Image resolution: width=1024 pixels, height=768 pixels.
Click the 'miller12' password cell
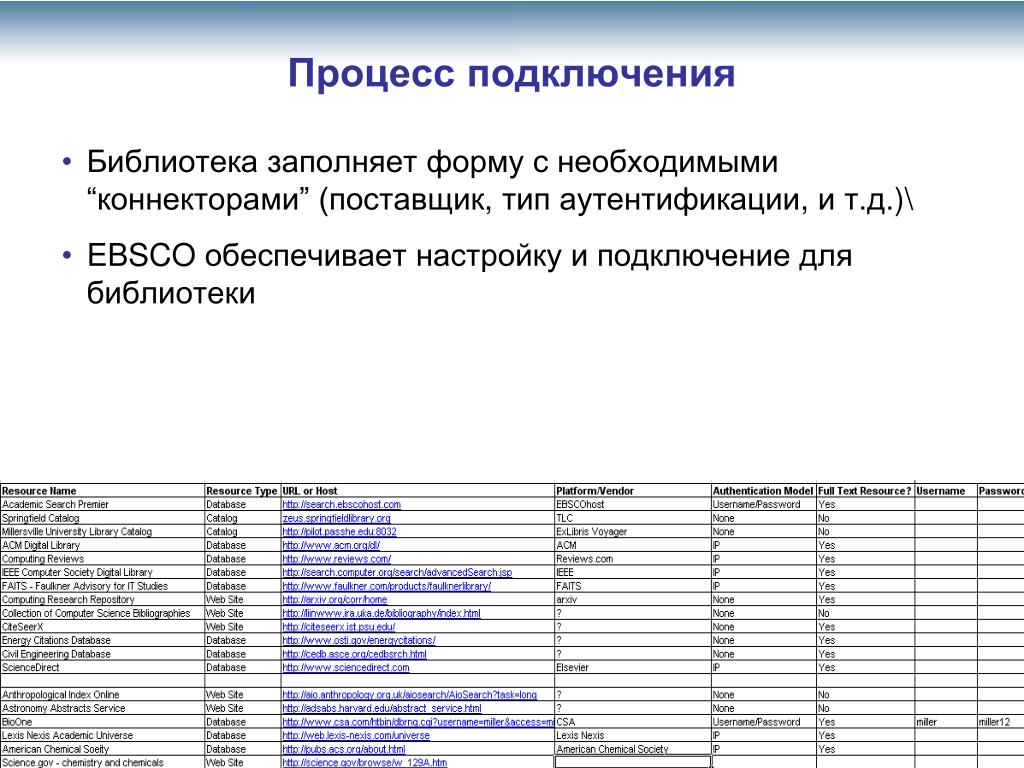(1000, 722)
